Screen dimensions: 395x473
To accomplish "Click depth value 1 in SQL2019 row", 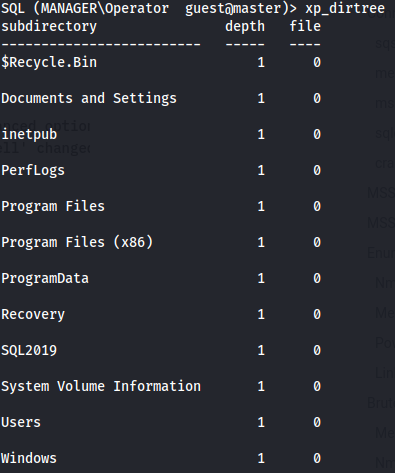I will [261, 350].
